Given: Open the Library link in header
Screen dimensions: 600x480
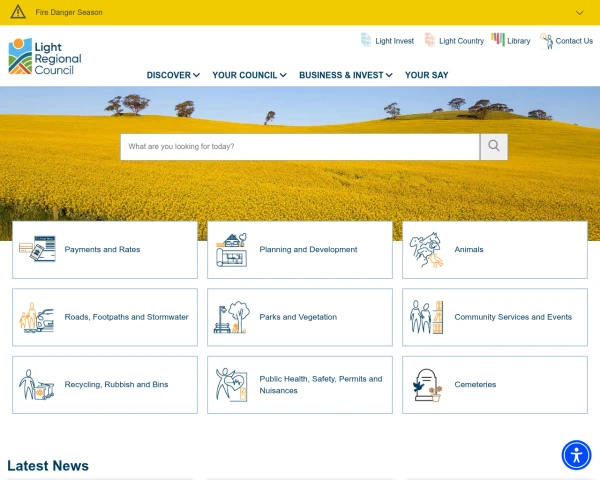Looking at the screenshot, I should point(511,41).
